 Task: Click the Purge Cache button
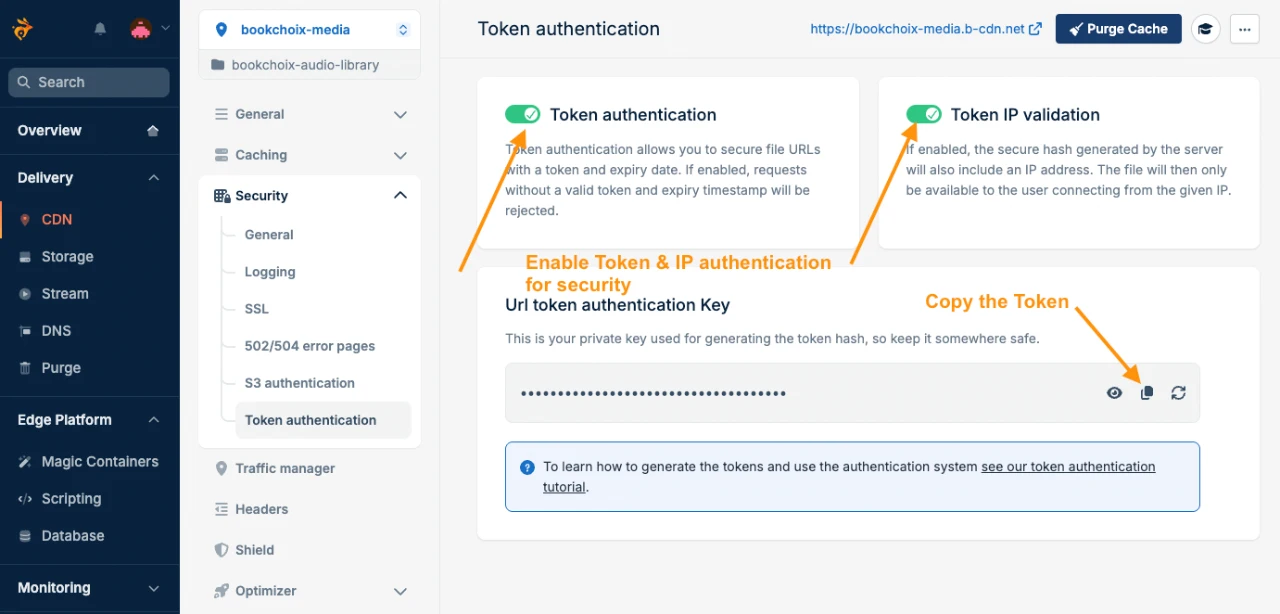pos(1118,28)
